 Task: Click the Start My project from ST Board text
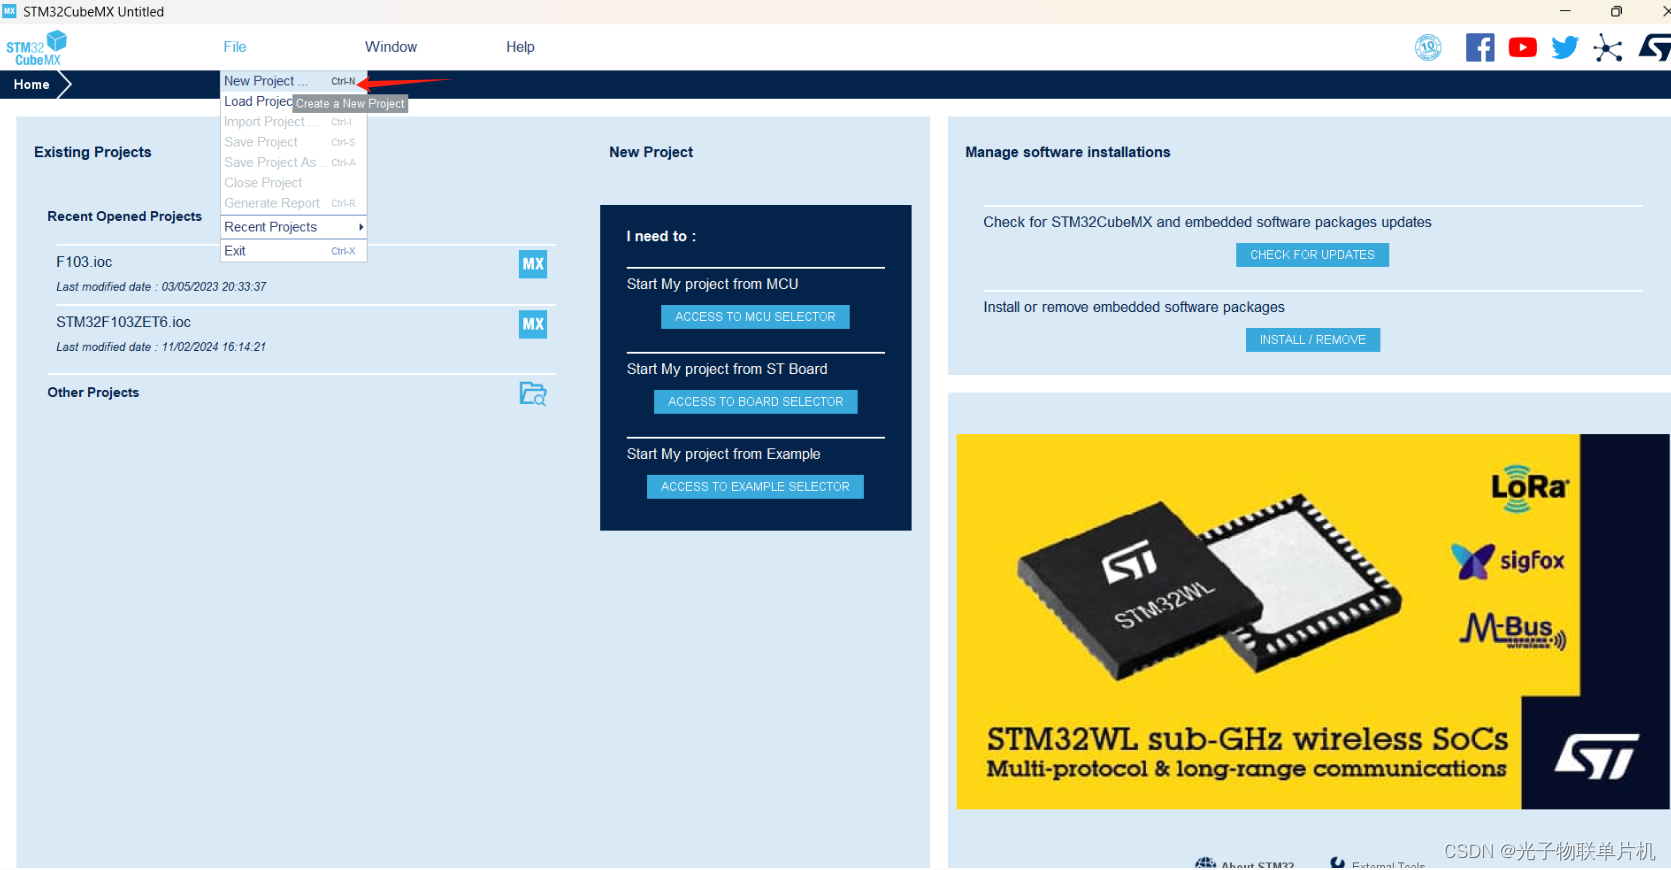pyautogui.click(x=727, y=369)
